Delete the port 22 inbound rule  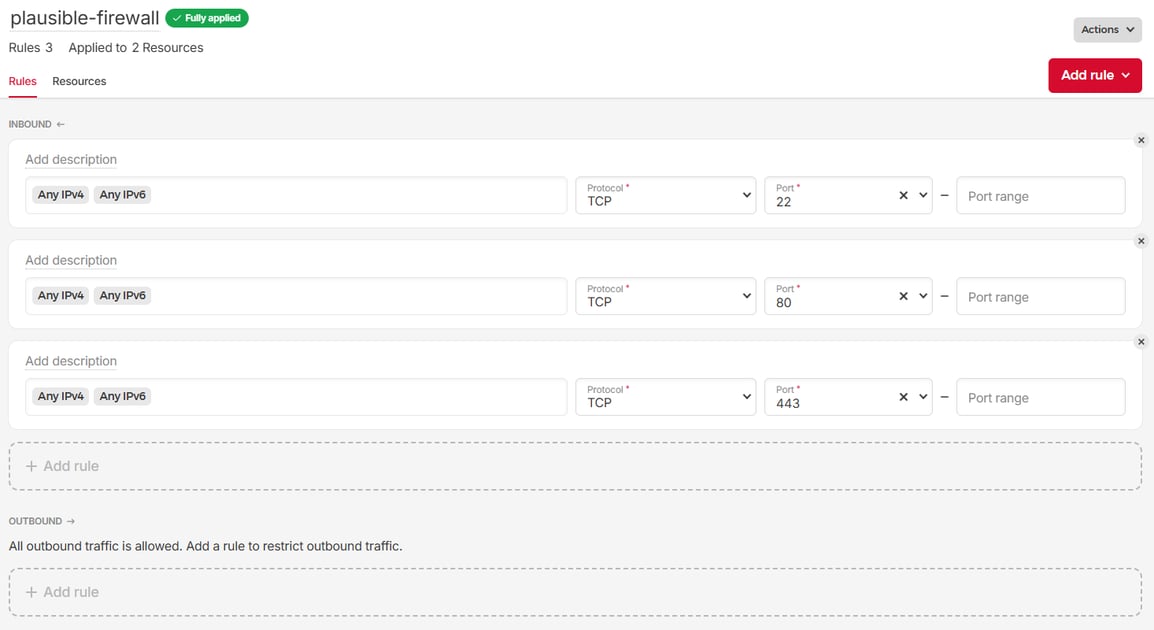click(x=1141, y=140)
